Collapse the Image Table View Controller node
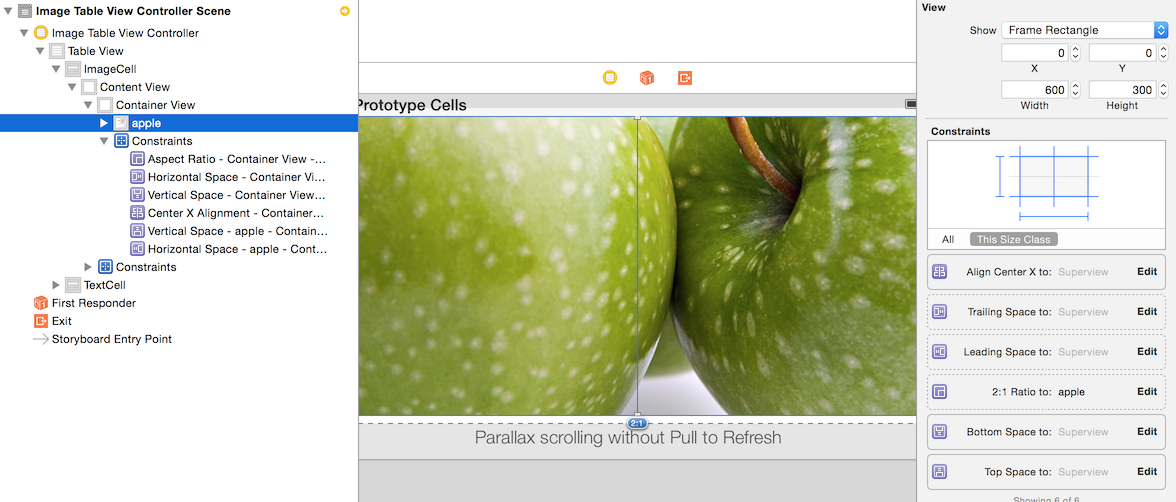Viewport: 1176px width, 502px height. 24,33
